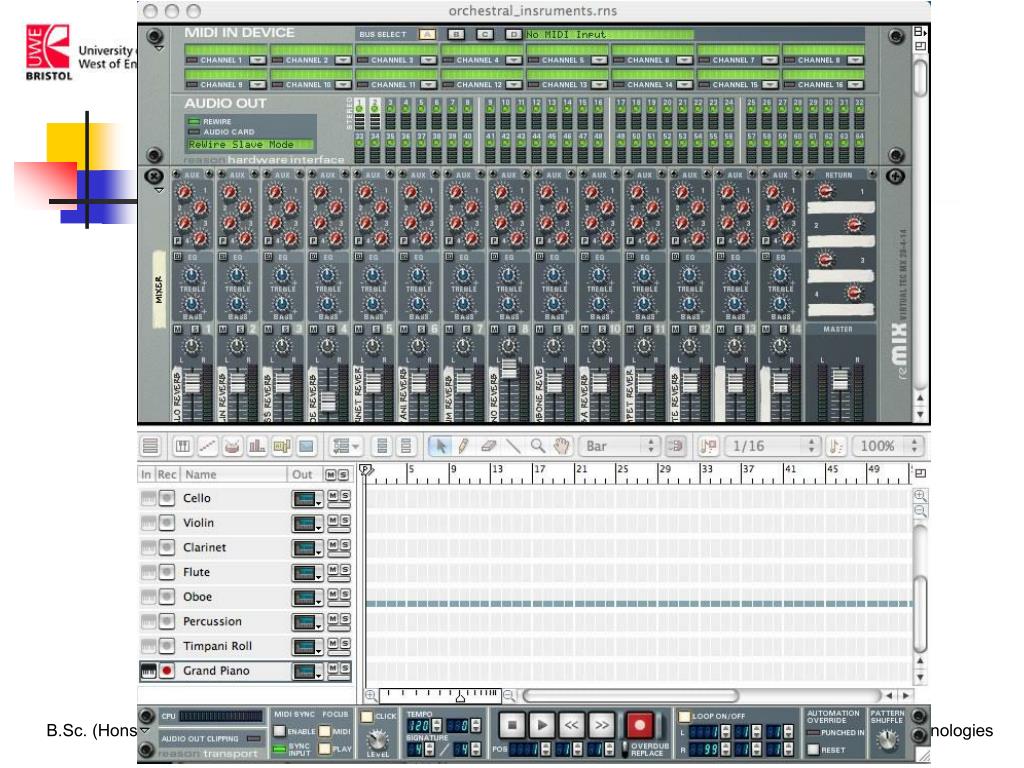
Task: Open the Cello track Out dropdown
Action: pos(307,500)
